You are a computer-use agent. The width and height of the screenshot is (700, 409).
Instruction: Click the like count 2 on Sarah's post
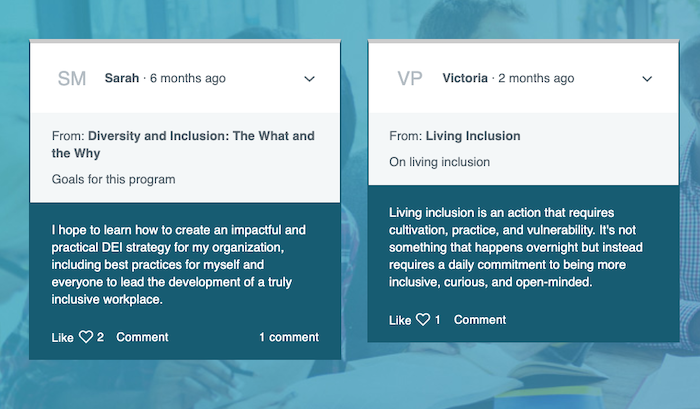100,337
